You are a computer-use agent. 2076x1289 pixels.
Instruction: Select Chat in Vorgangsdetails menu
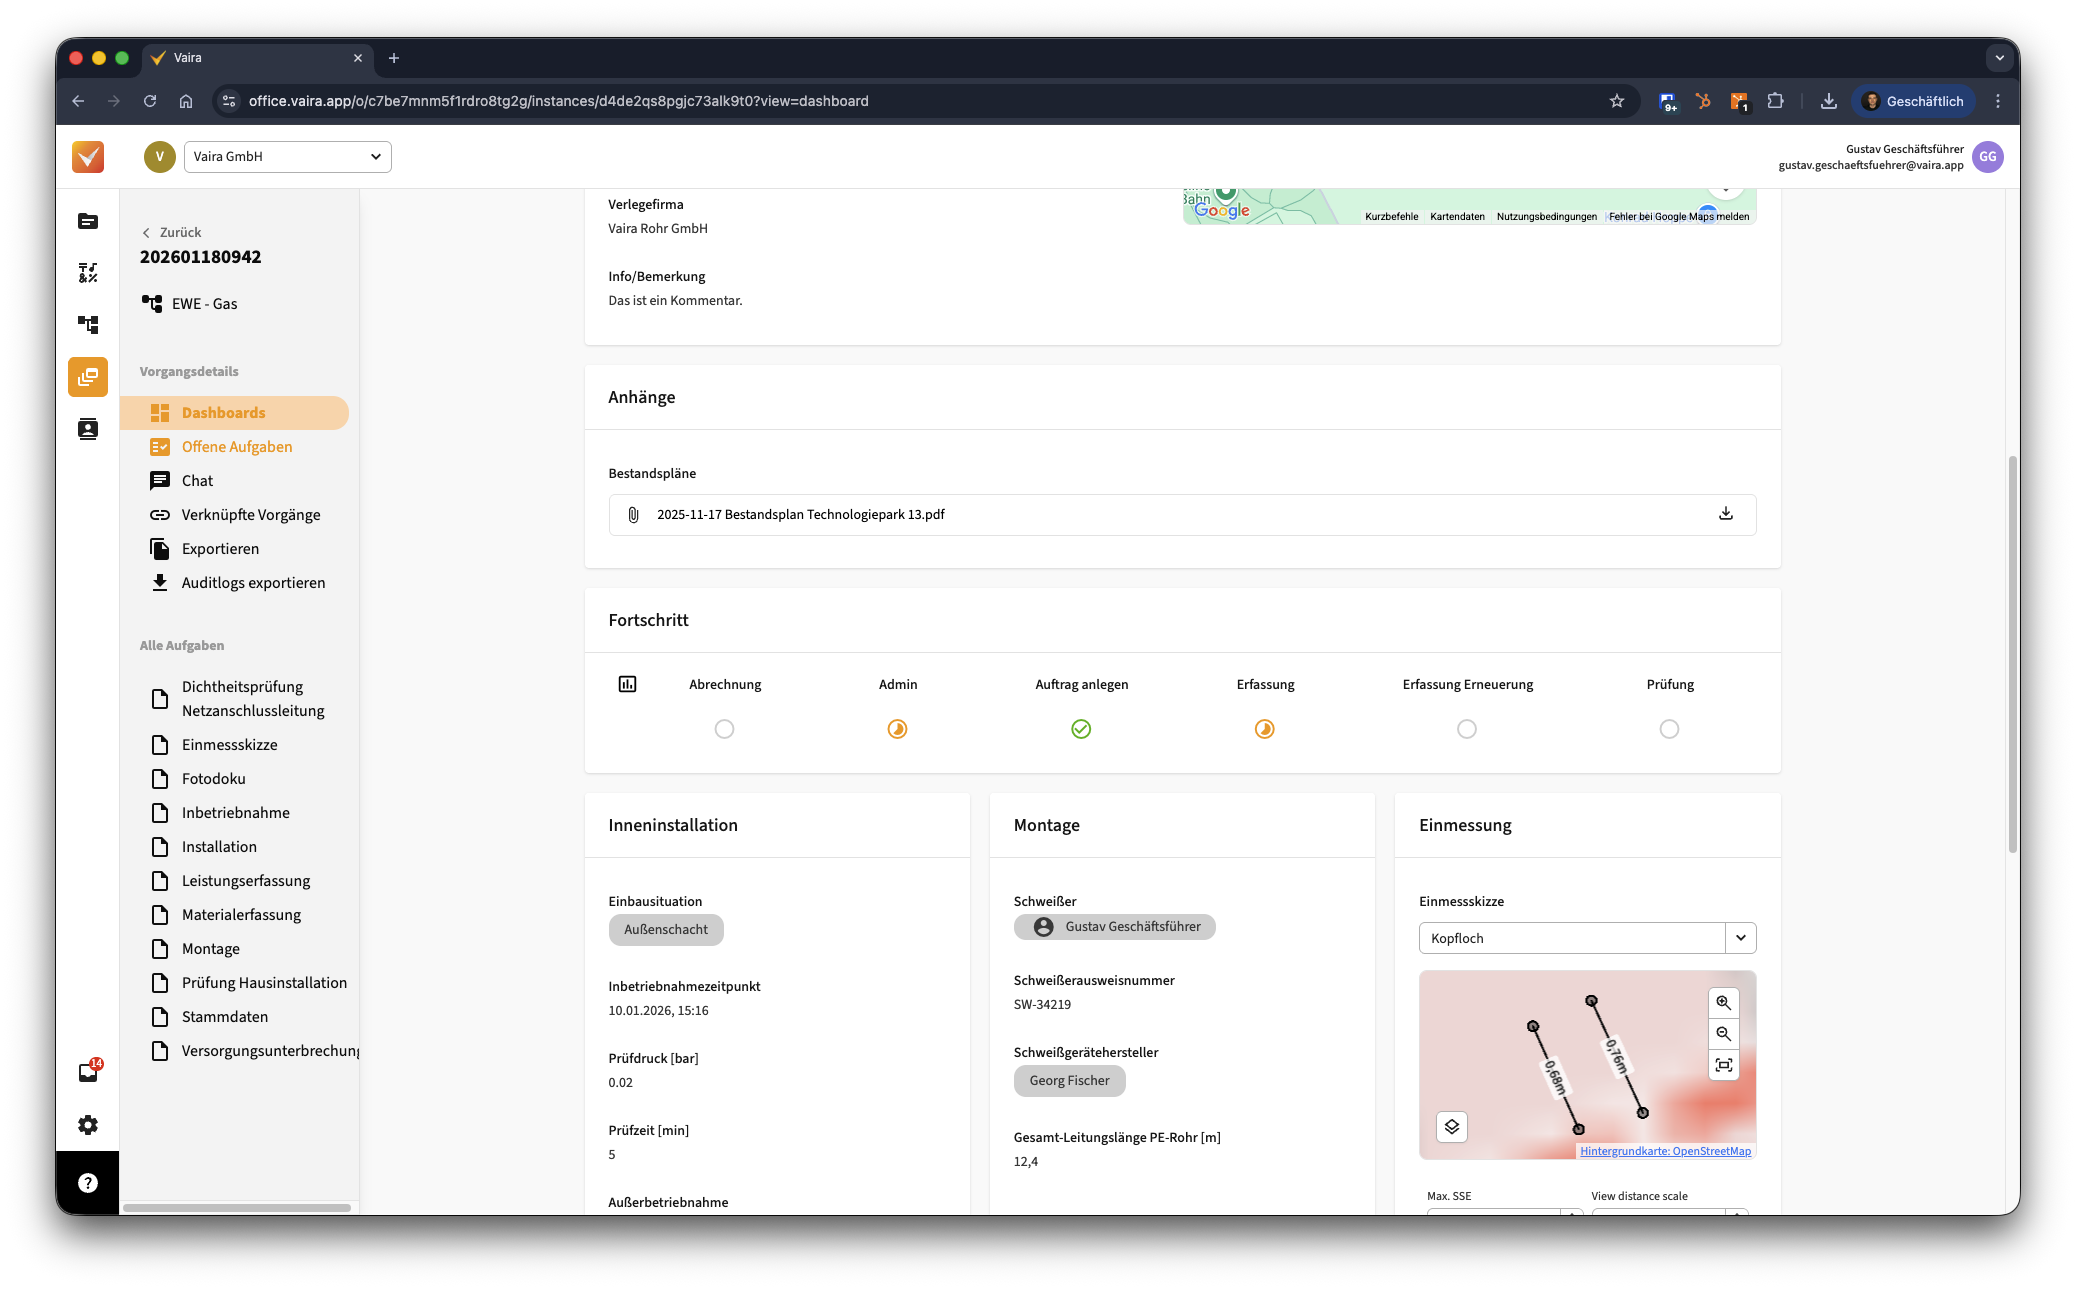pyautogui.click(x=197, y=481)
